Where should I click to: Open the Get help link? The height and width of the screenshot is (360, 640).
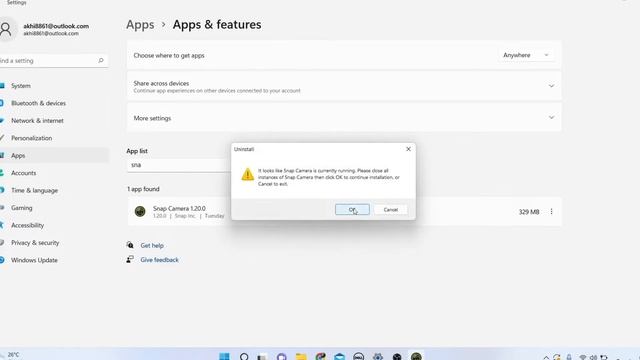152,245
